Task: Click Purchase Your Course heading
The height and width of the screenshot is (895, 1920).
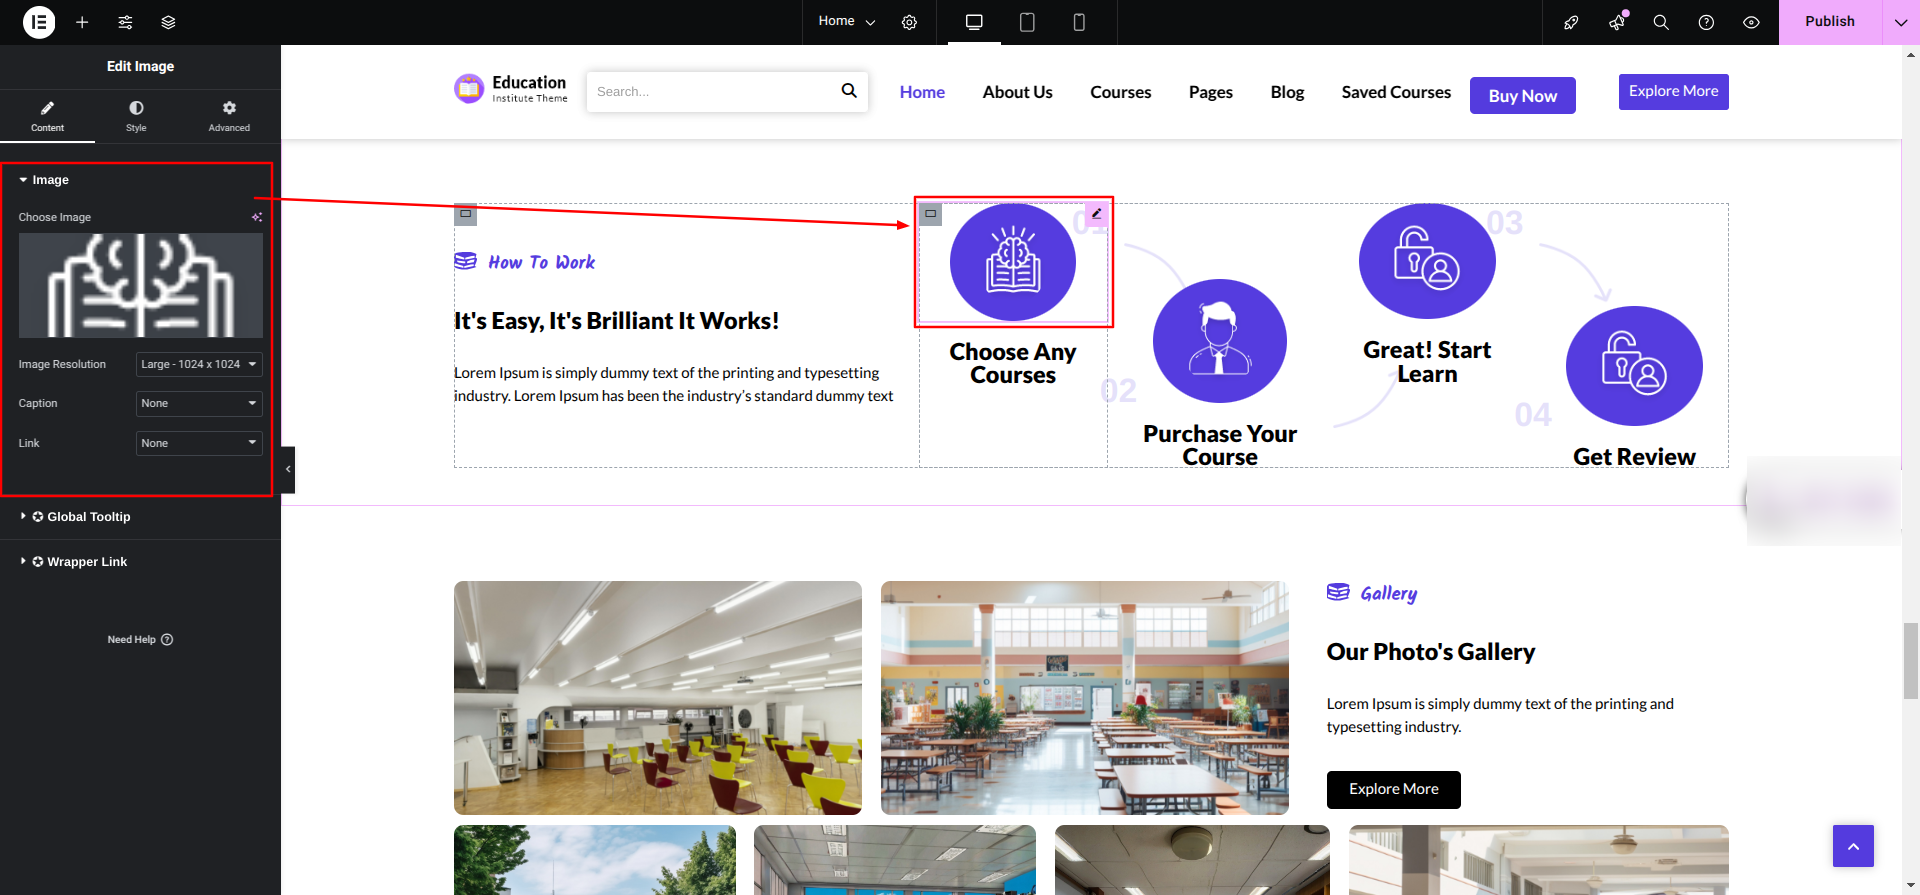Action: pyautogui.click(x=1220, y=445)
